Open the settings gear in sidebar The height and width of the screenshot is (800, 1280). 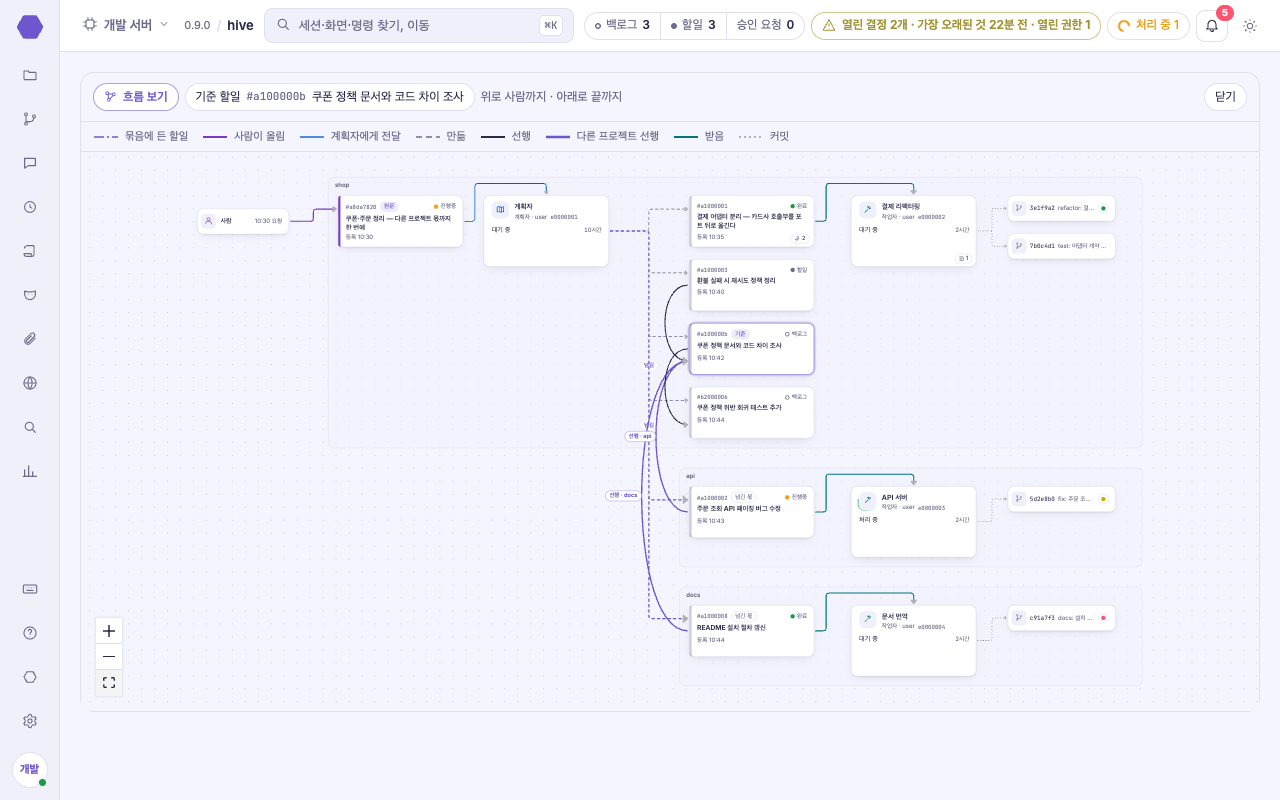pyautogui.click(x=30, y=721)
